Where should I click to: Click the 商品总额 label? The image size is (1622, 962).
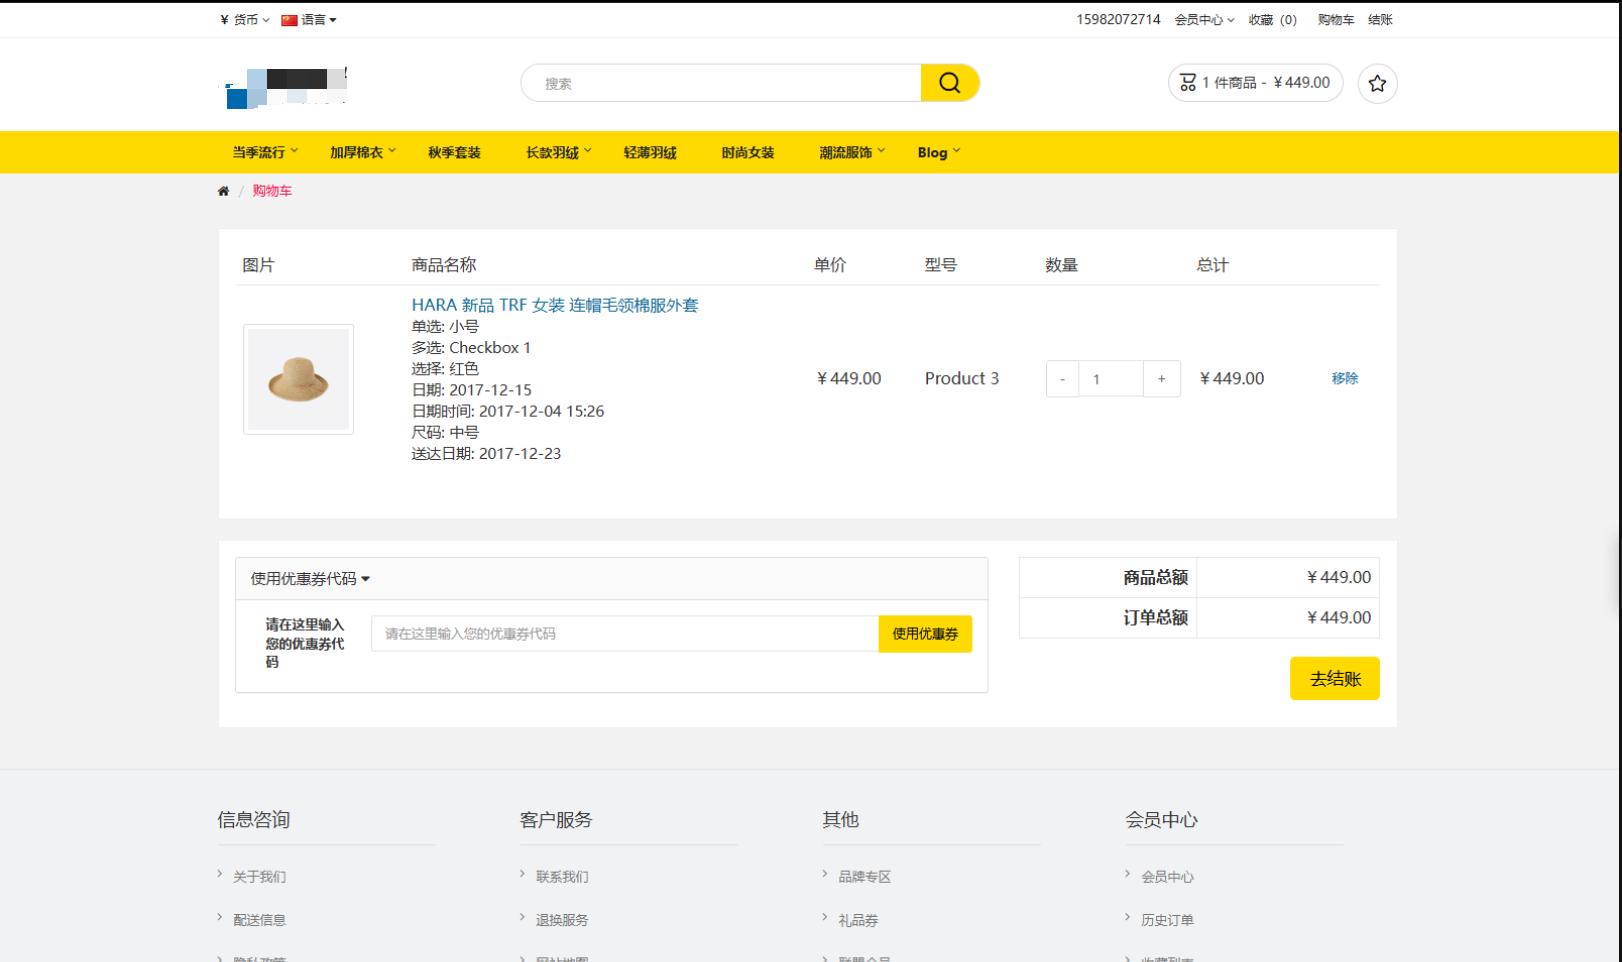pyautogui.click(x=1155, y=578)
